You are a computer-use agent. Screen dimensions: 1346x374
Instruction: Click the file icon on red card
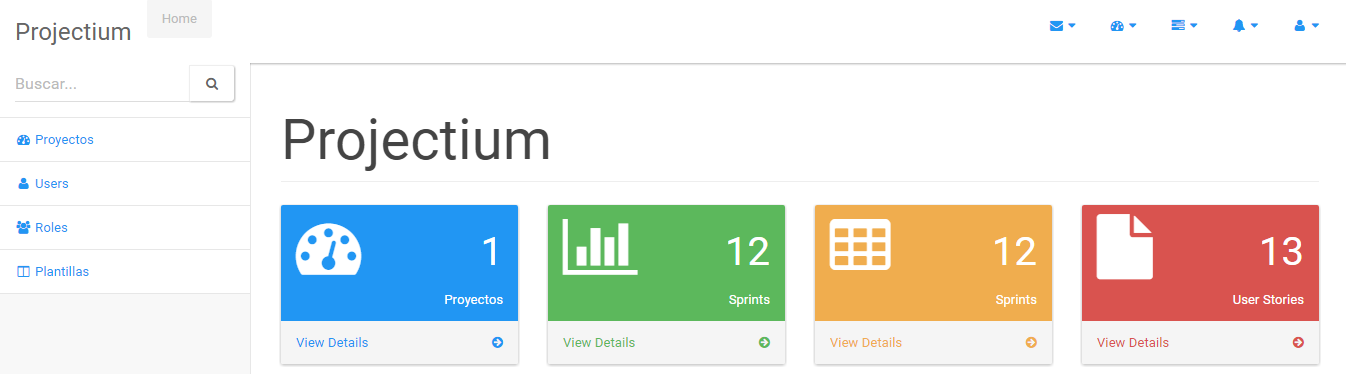(1125, 246)
